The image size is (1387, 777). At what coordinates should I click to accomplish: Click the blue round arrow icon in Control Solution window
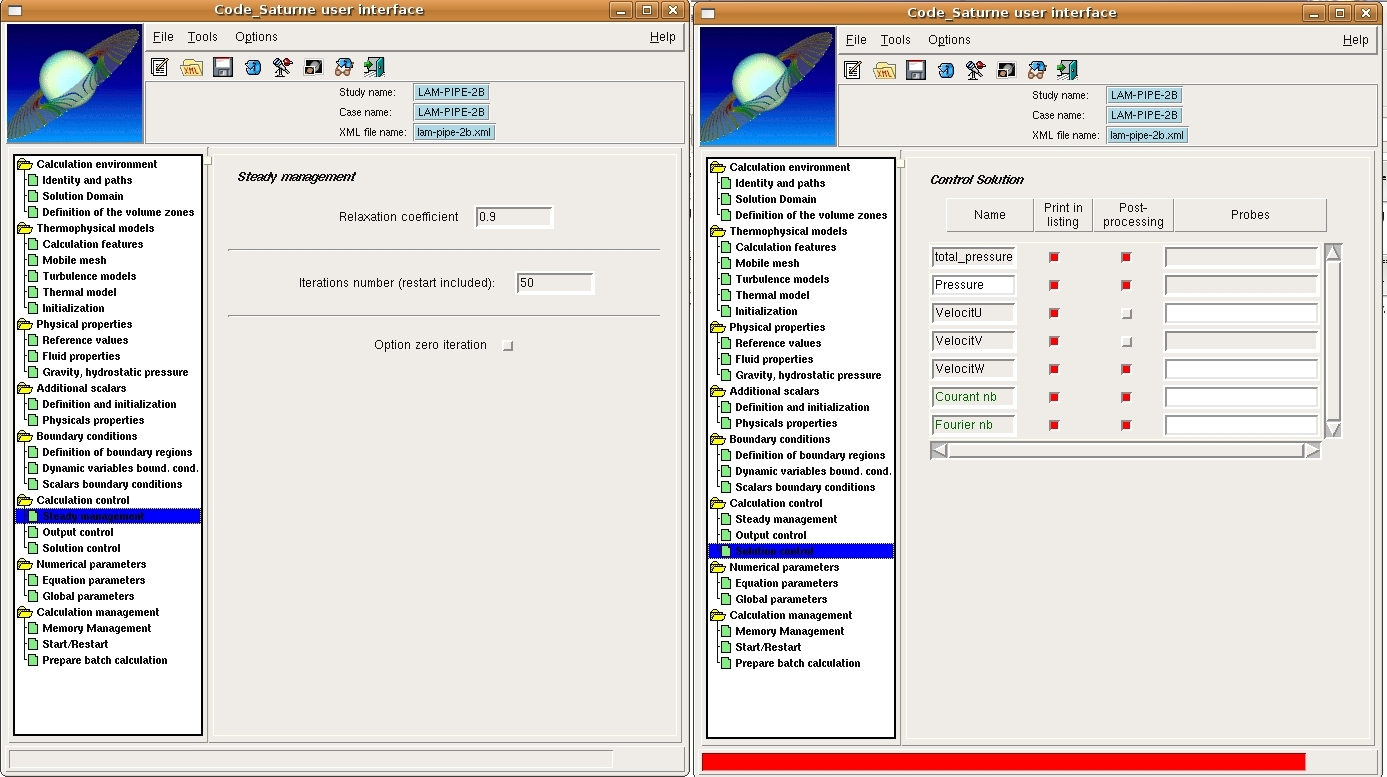click(x=946, y=70)
